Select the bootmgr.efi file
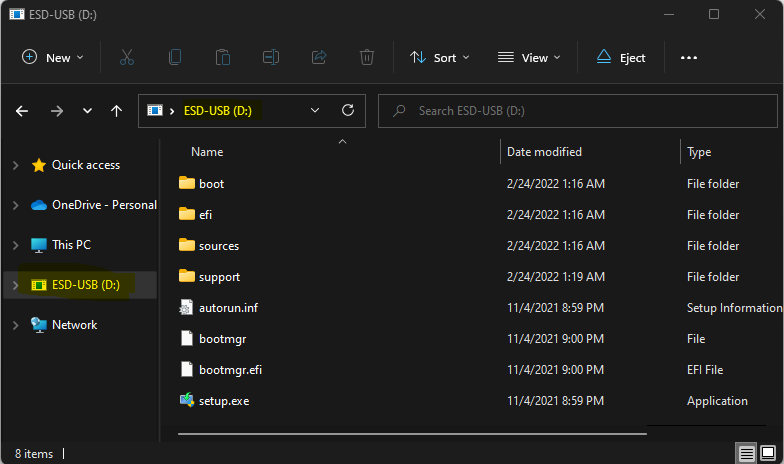 pyautogui.click(x=230, y=370)
